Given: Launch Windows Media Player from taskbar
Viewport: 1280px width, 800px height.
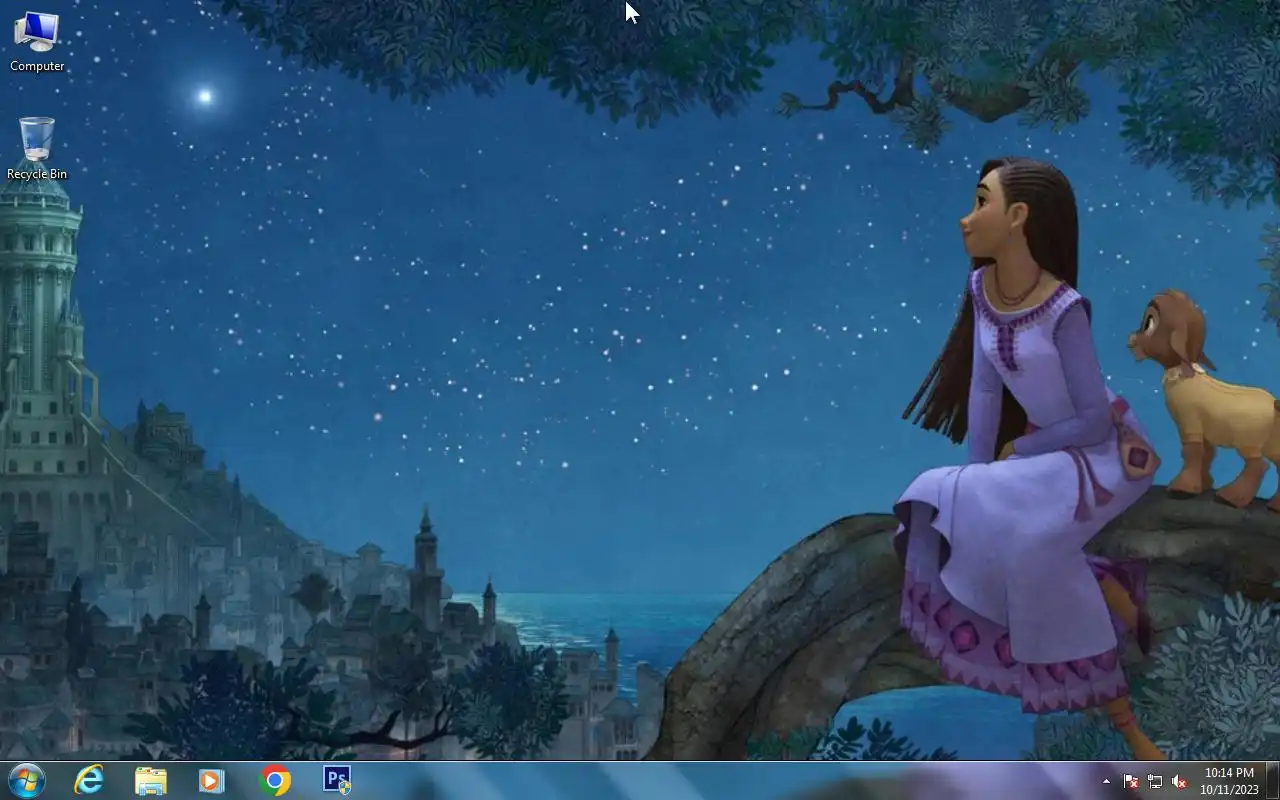Looking at the screenshot, I should click(x=212, y=780).
